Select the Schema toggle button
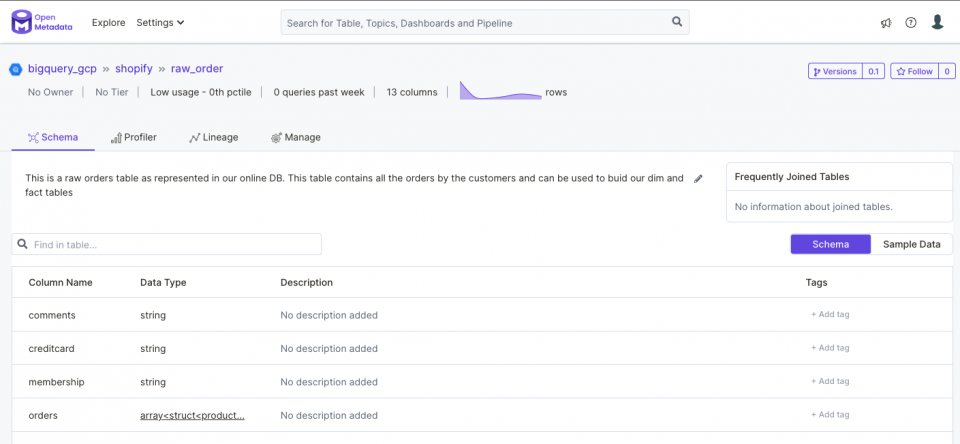 pos(830,244)
